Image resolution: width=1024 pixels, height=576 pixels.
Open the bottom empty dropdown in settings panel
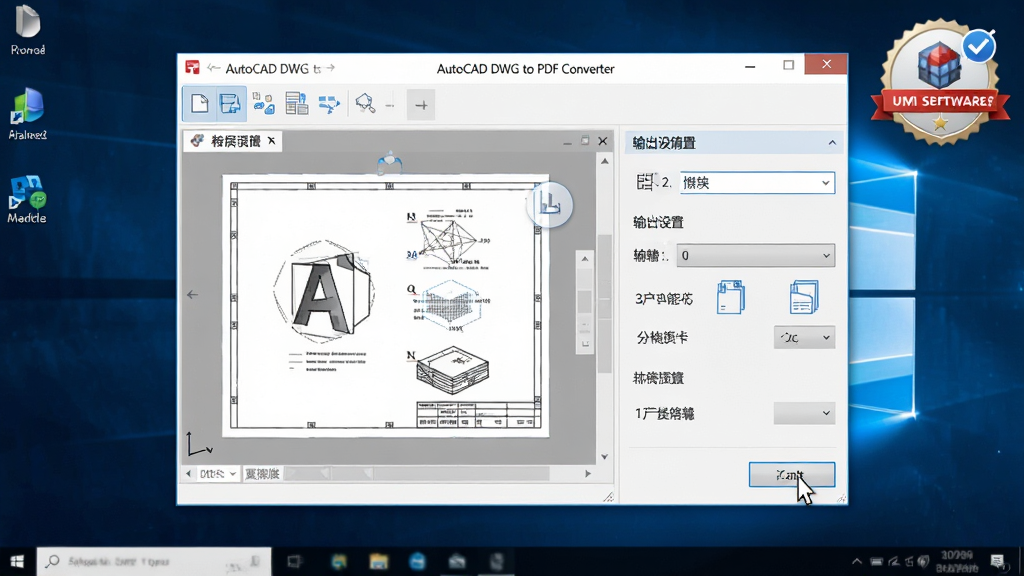point(804,413)
